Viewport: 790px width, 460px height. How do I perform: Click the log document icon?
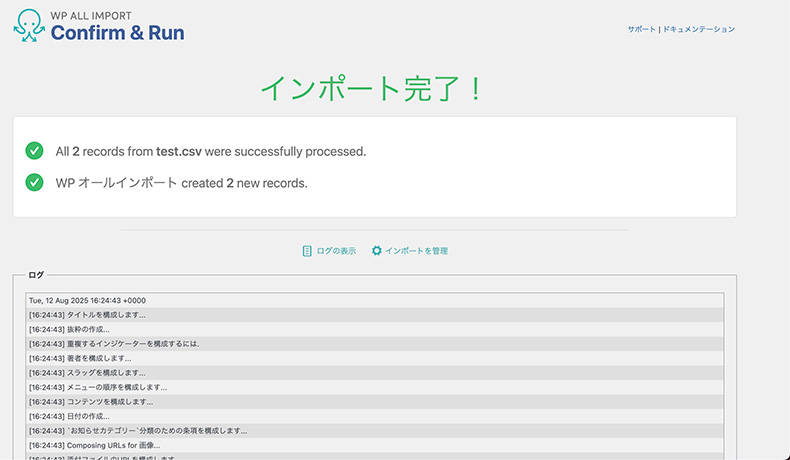coord(307,251)
